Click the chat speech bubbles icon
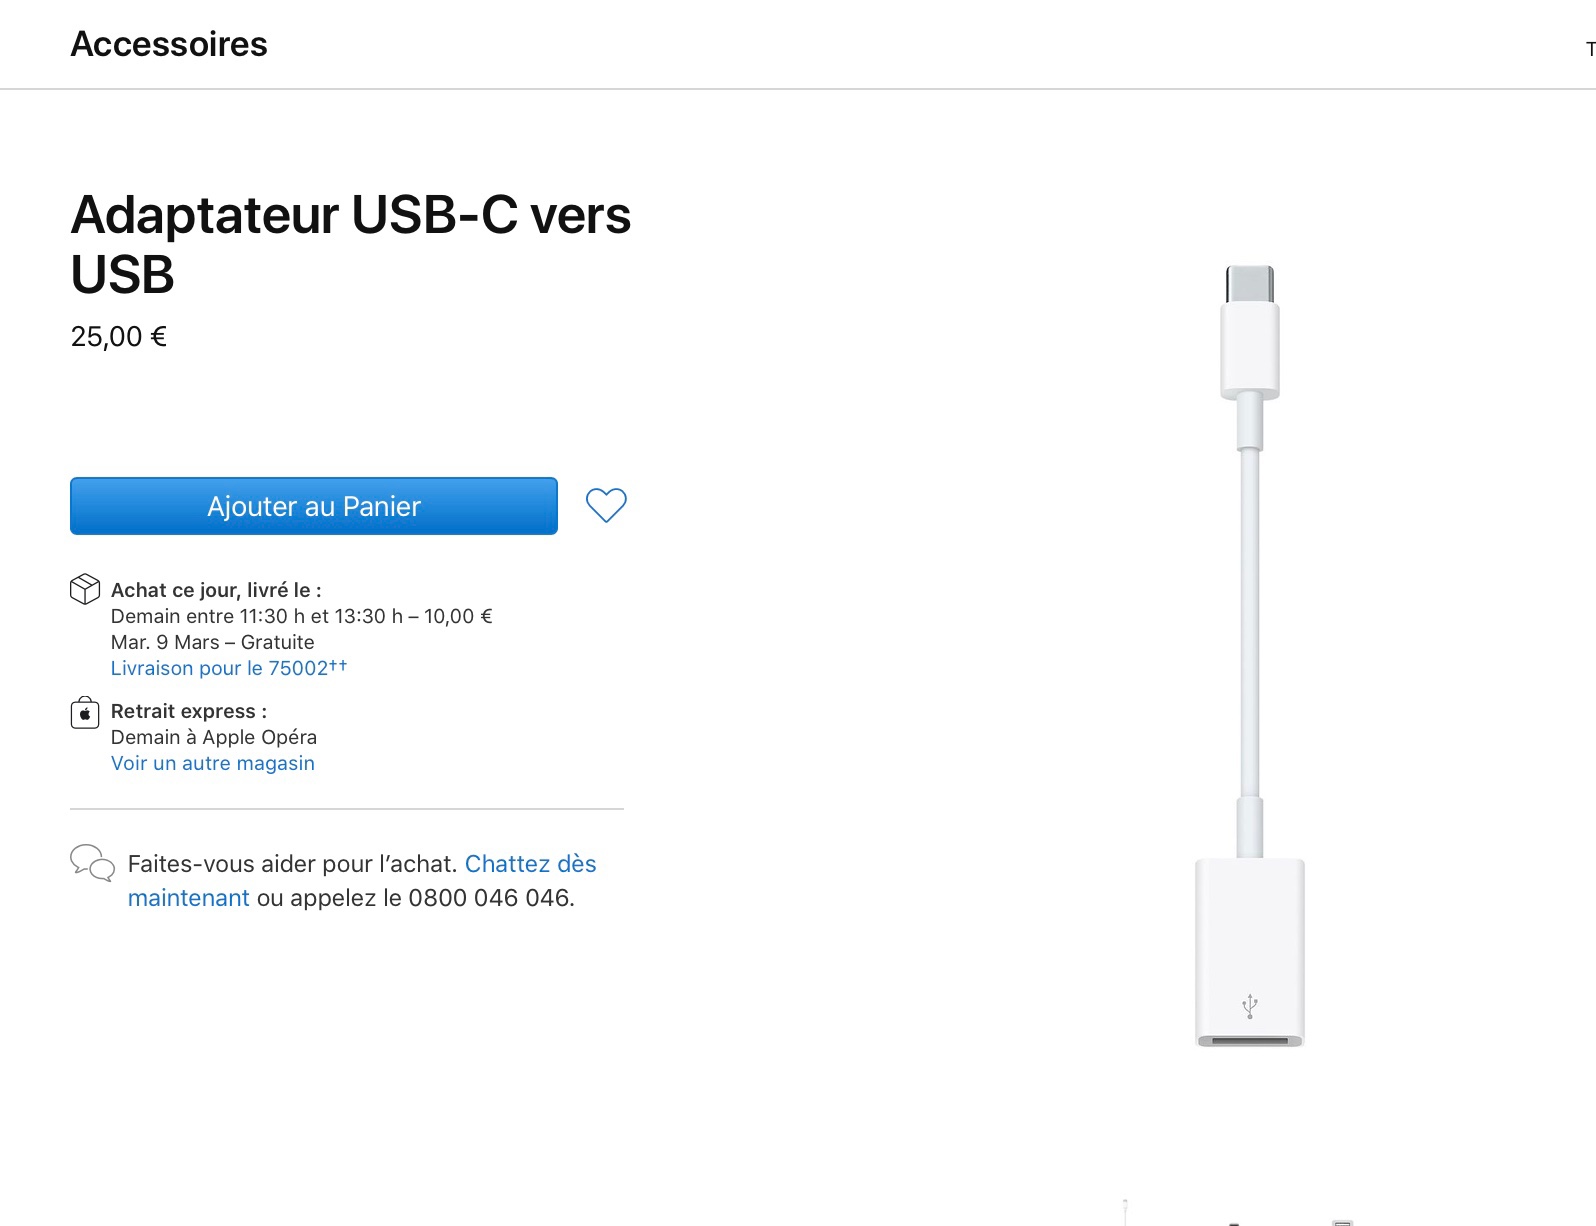 coord(92,863)
